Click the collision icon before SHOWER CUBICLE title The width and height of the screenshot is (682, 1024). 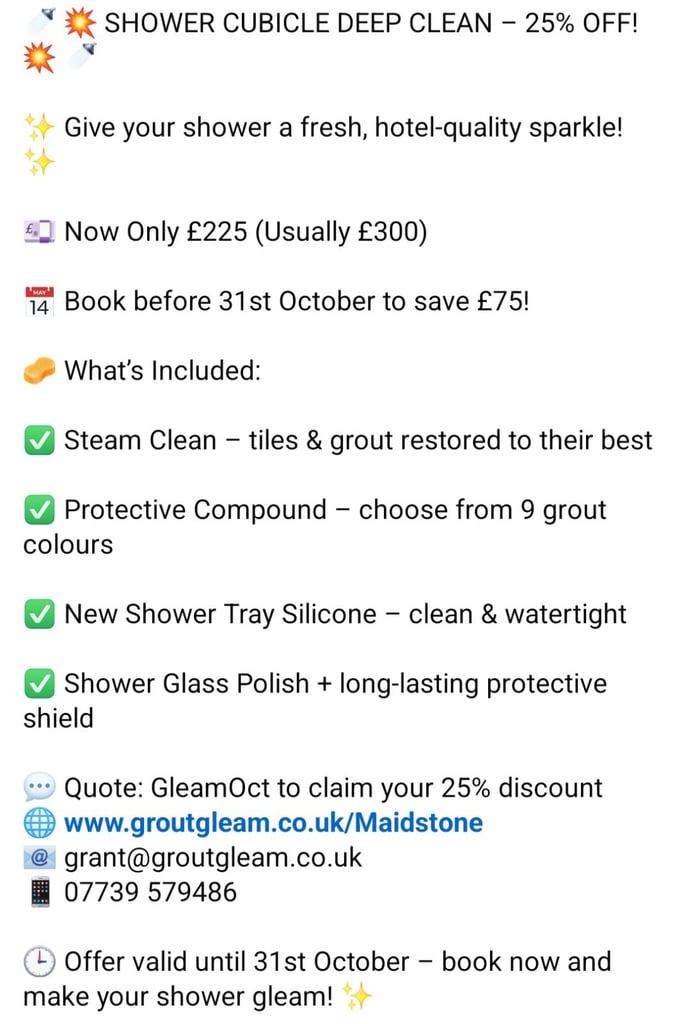(80, 24)
